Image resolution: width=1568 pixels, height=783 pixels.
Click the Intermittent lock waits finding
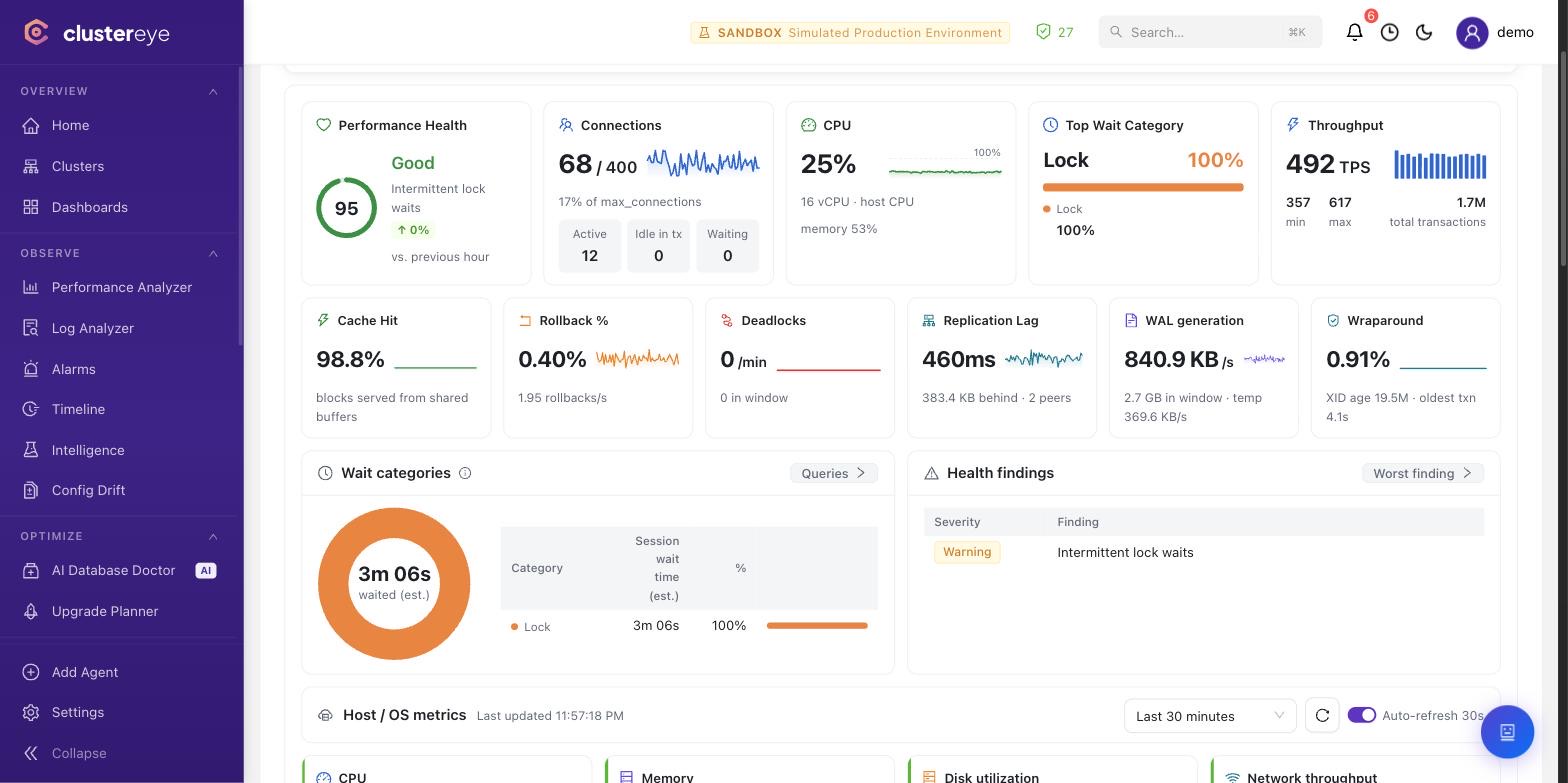(1125, 552)
